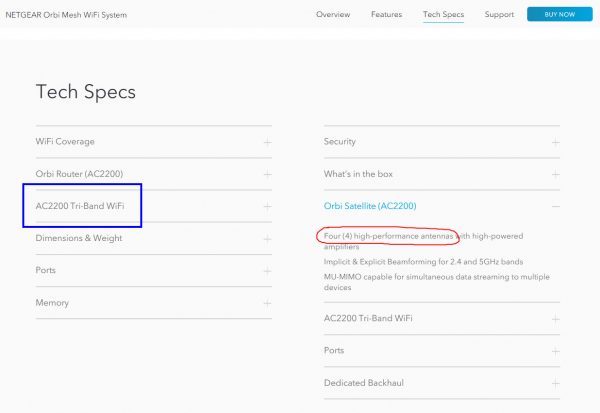Click the Implicit & Explicit Beamforming line
Image resolution: width=600 pixels, height=413 pixels.
click(x=423, y=262)
